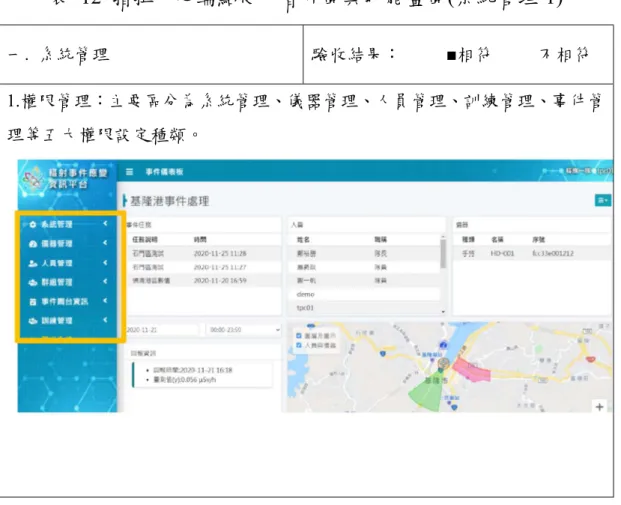Click the 事件儀表板 title in top bar
Viewport: 621px width, 505px height.
point(164,172)
